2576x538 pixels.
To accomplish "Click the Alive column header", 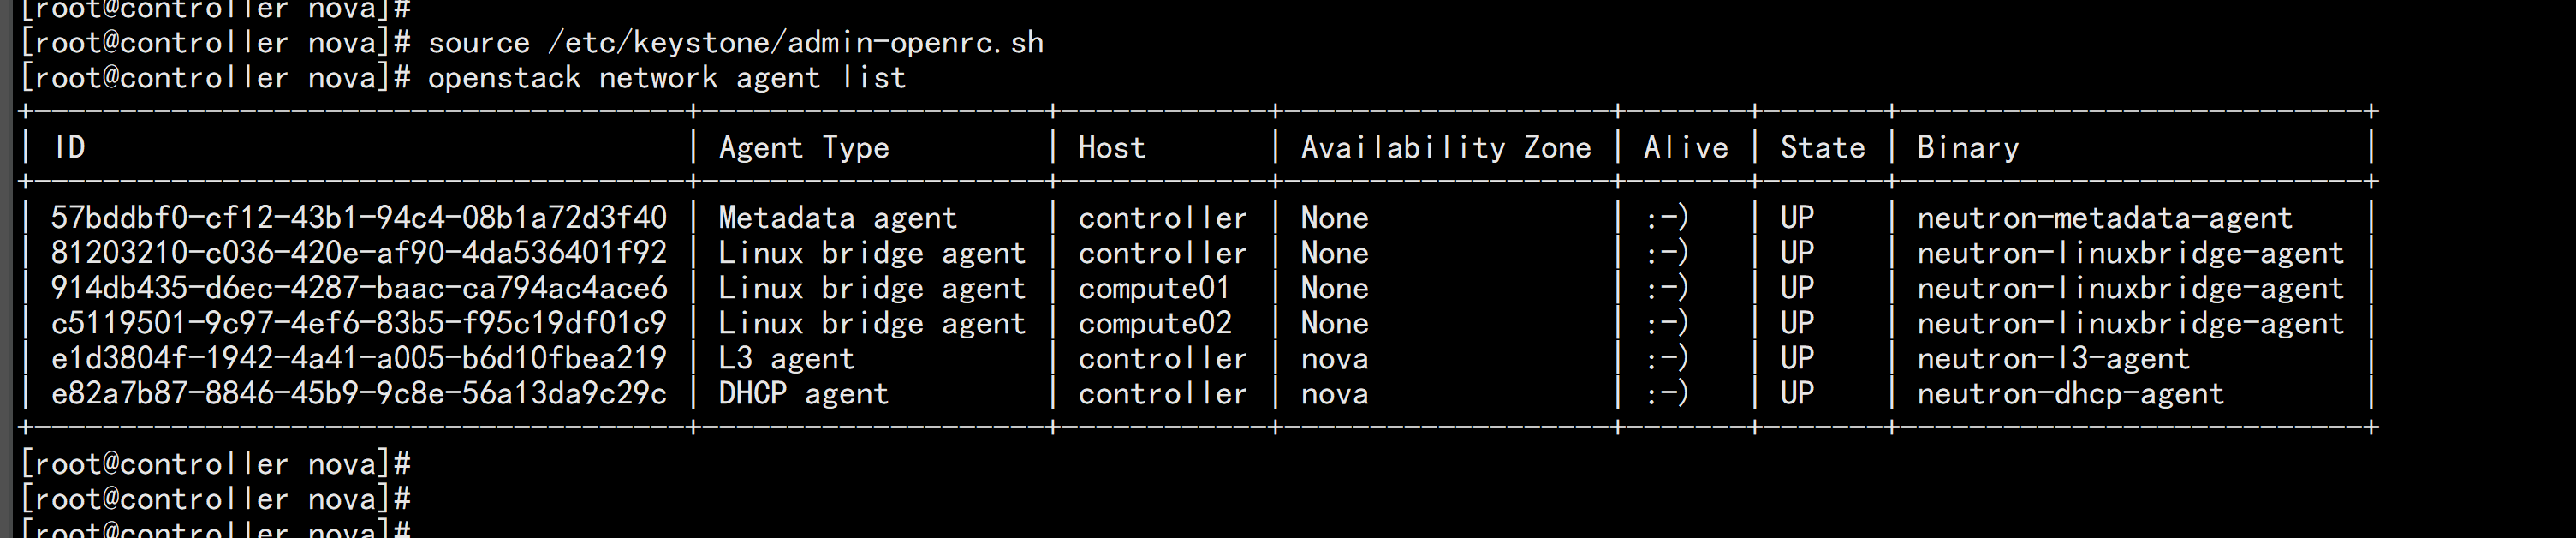I will pos(1685,148).
